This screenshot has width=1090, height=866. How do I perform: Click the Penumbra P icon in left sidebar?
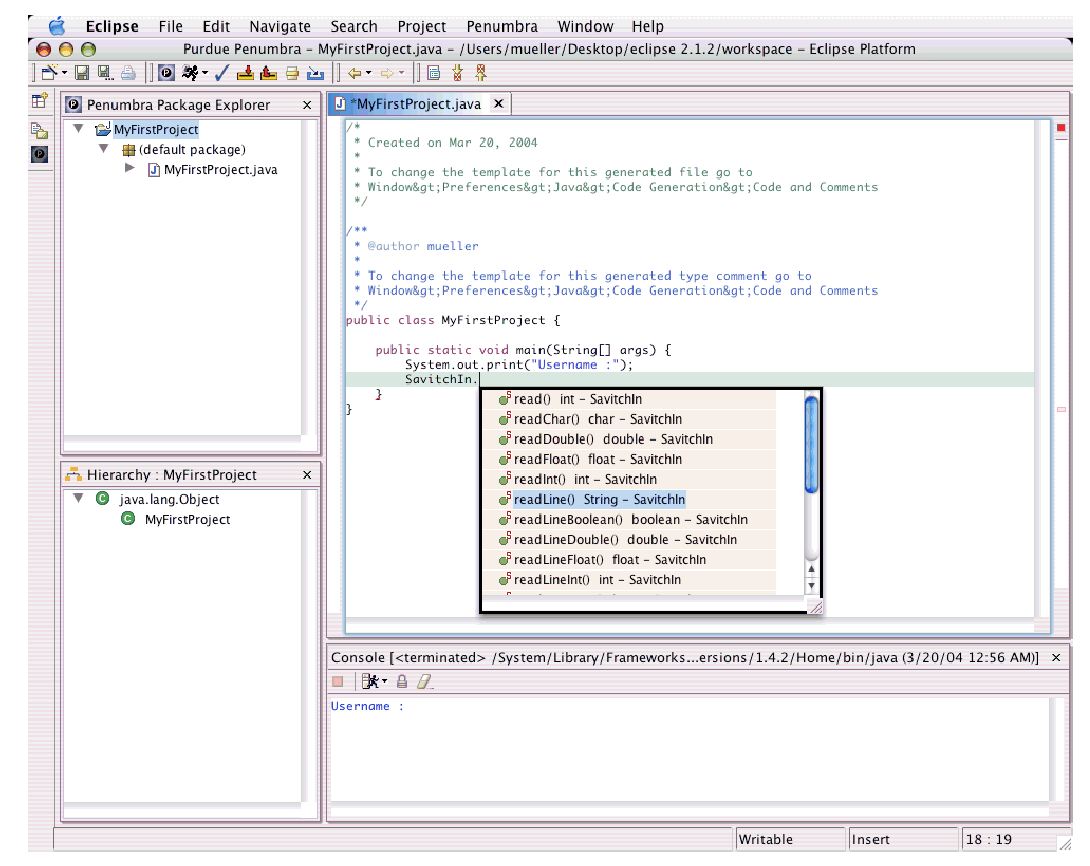[39, 154]
